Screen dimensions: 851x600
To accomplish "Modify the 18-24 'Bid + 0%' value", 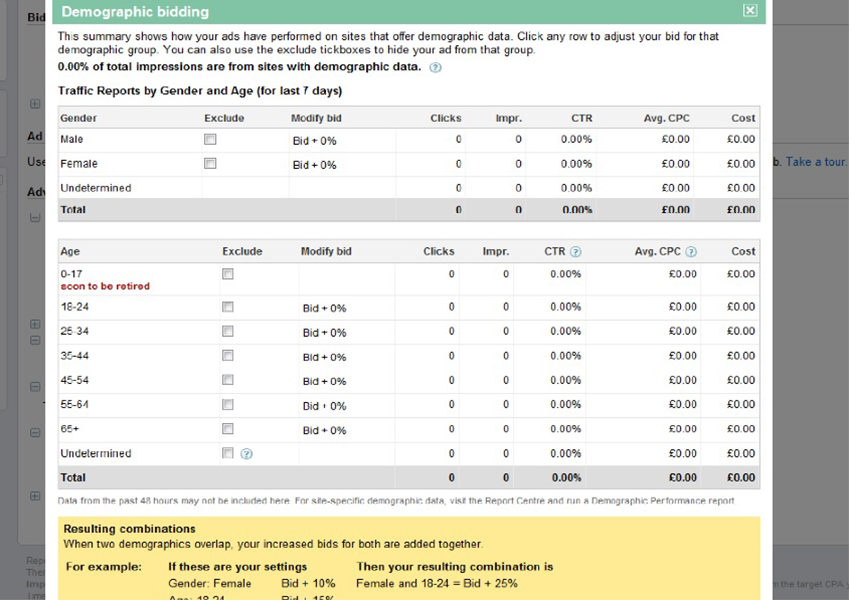I will point(325,308).
